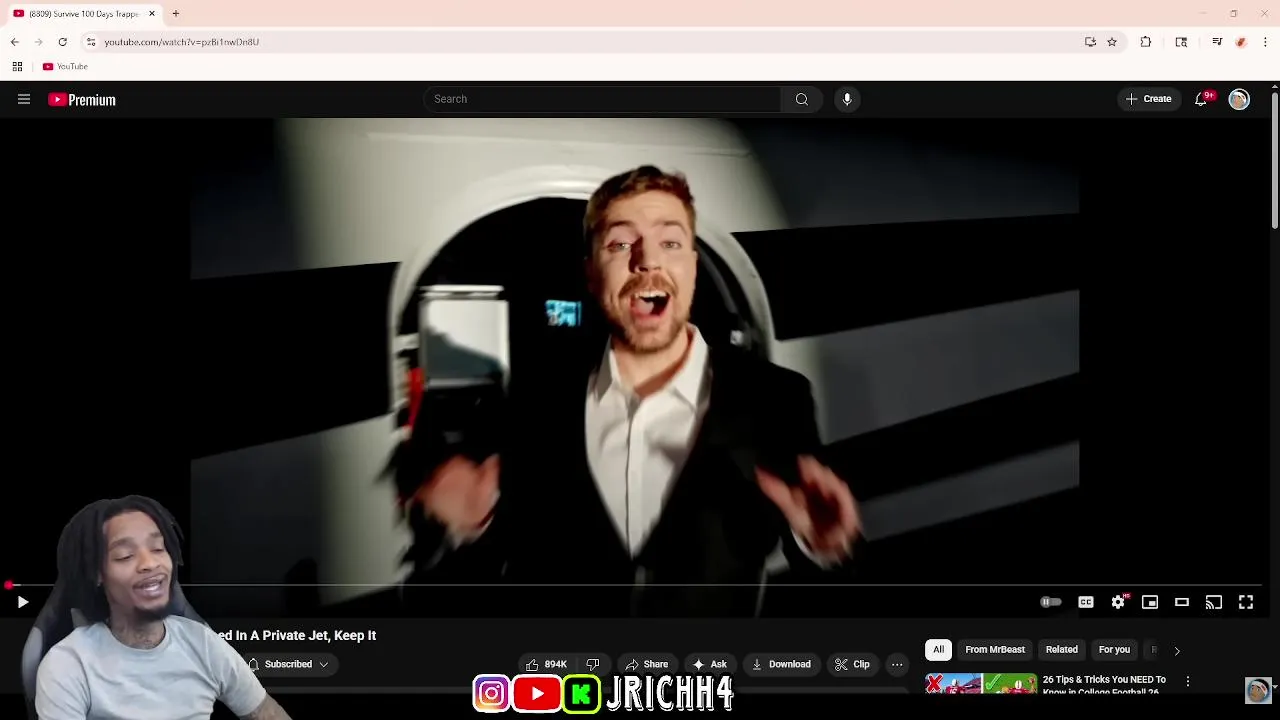Install app icon in address bar
The height and width of the screenshot is (720, 1280).
click(1090, 42)
